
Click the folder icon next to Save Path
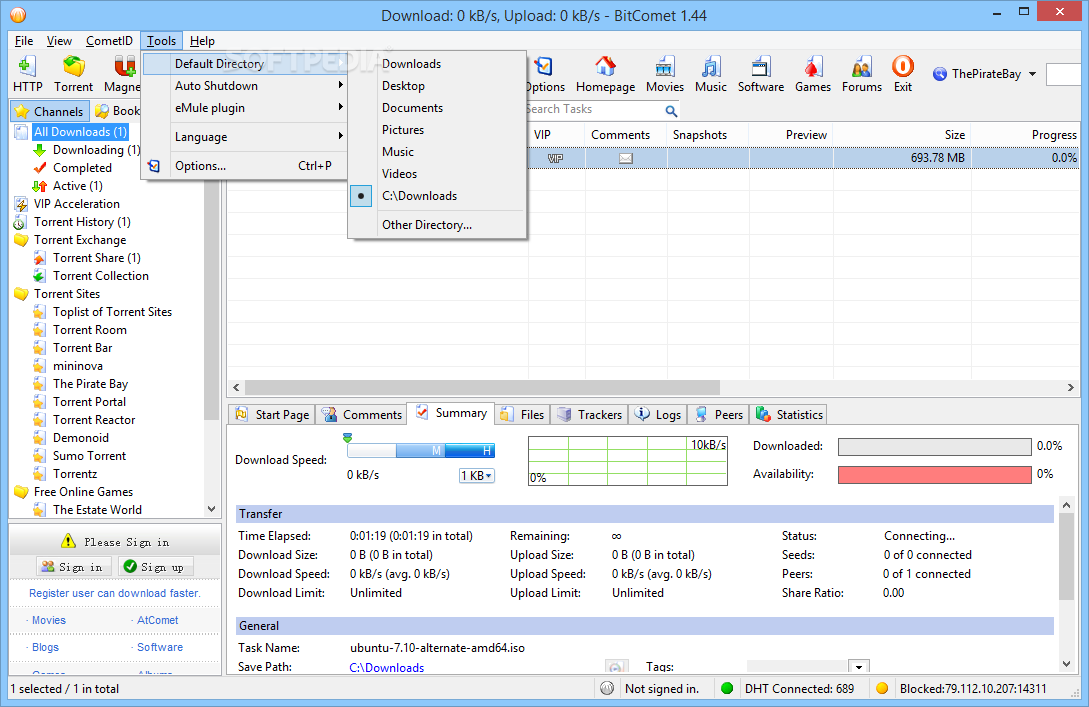click(x=615, y=667)
